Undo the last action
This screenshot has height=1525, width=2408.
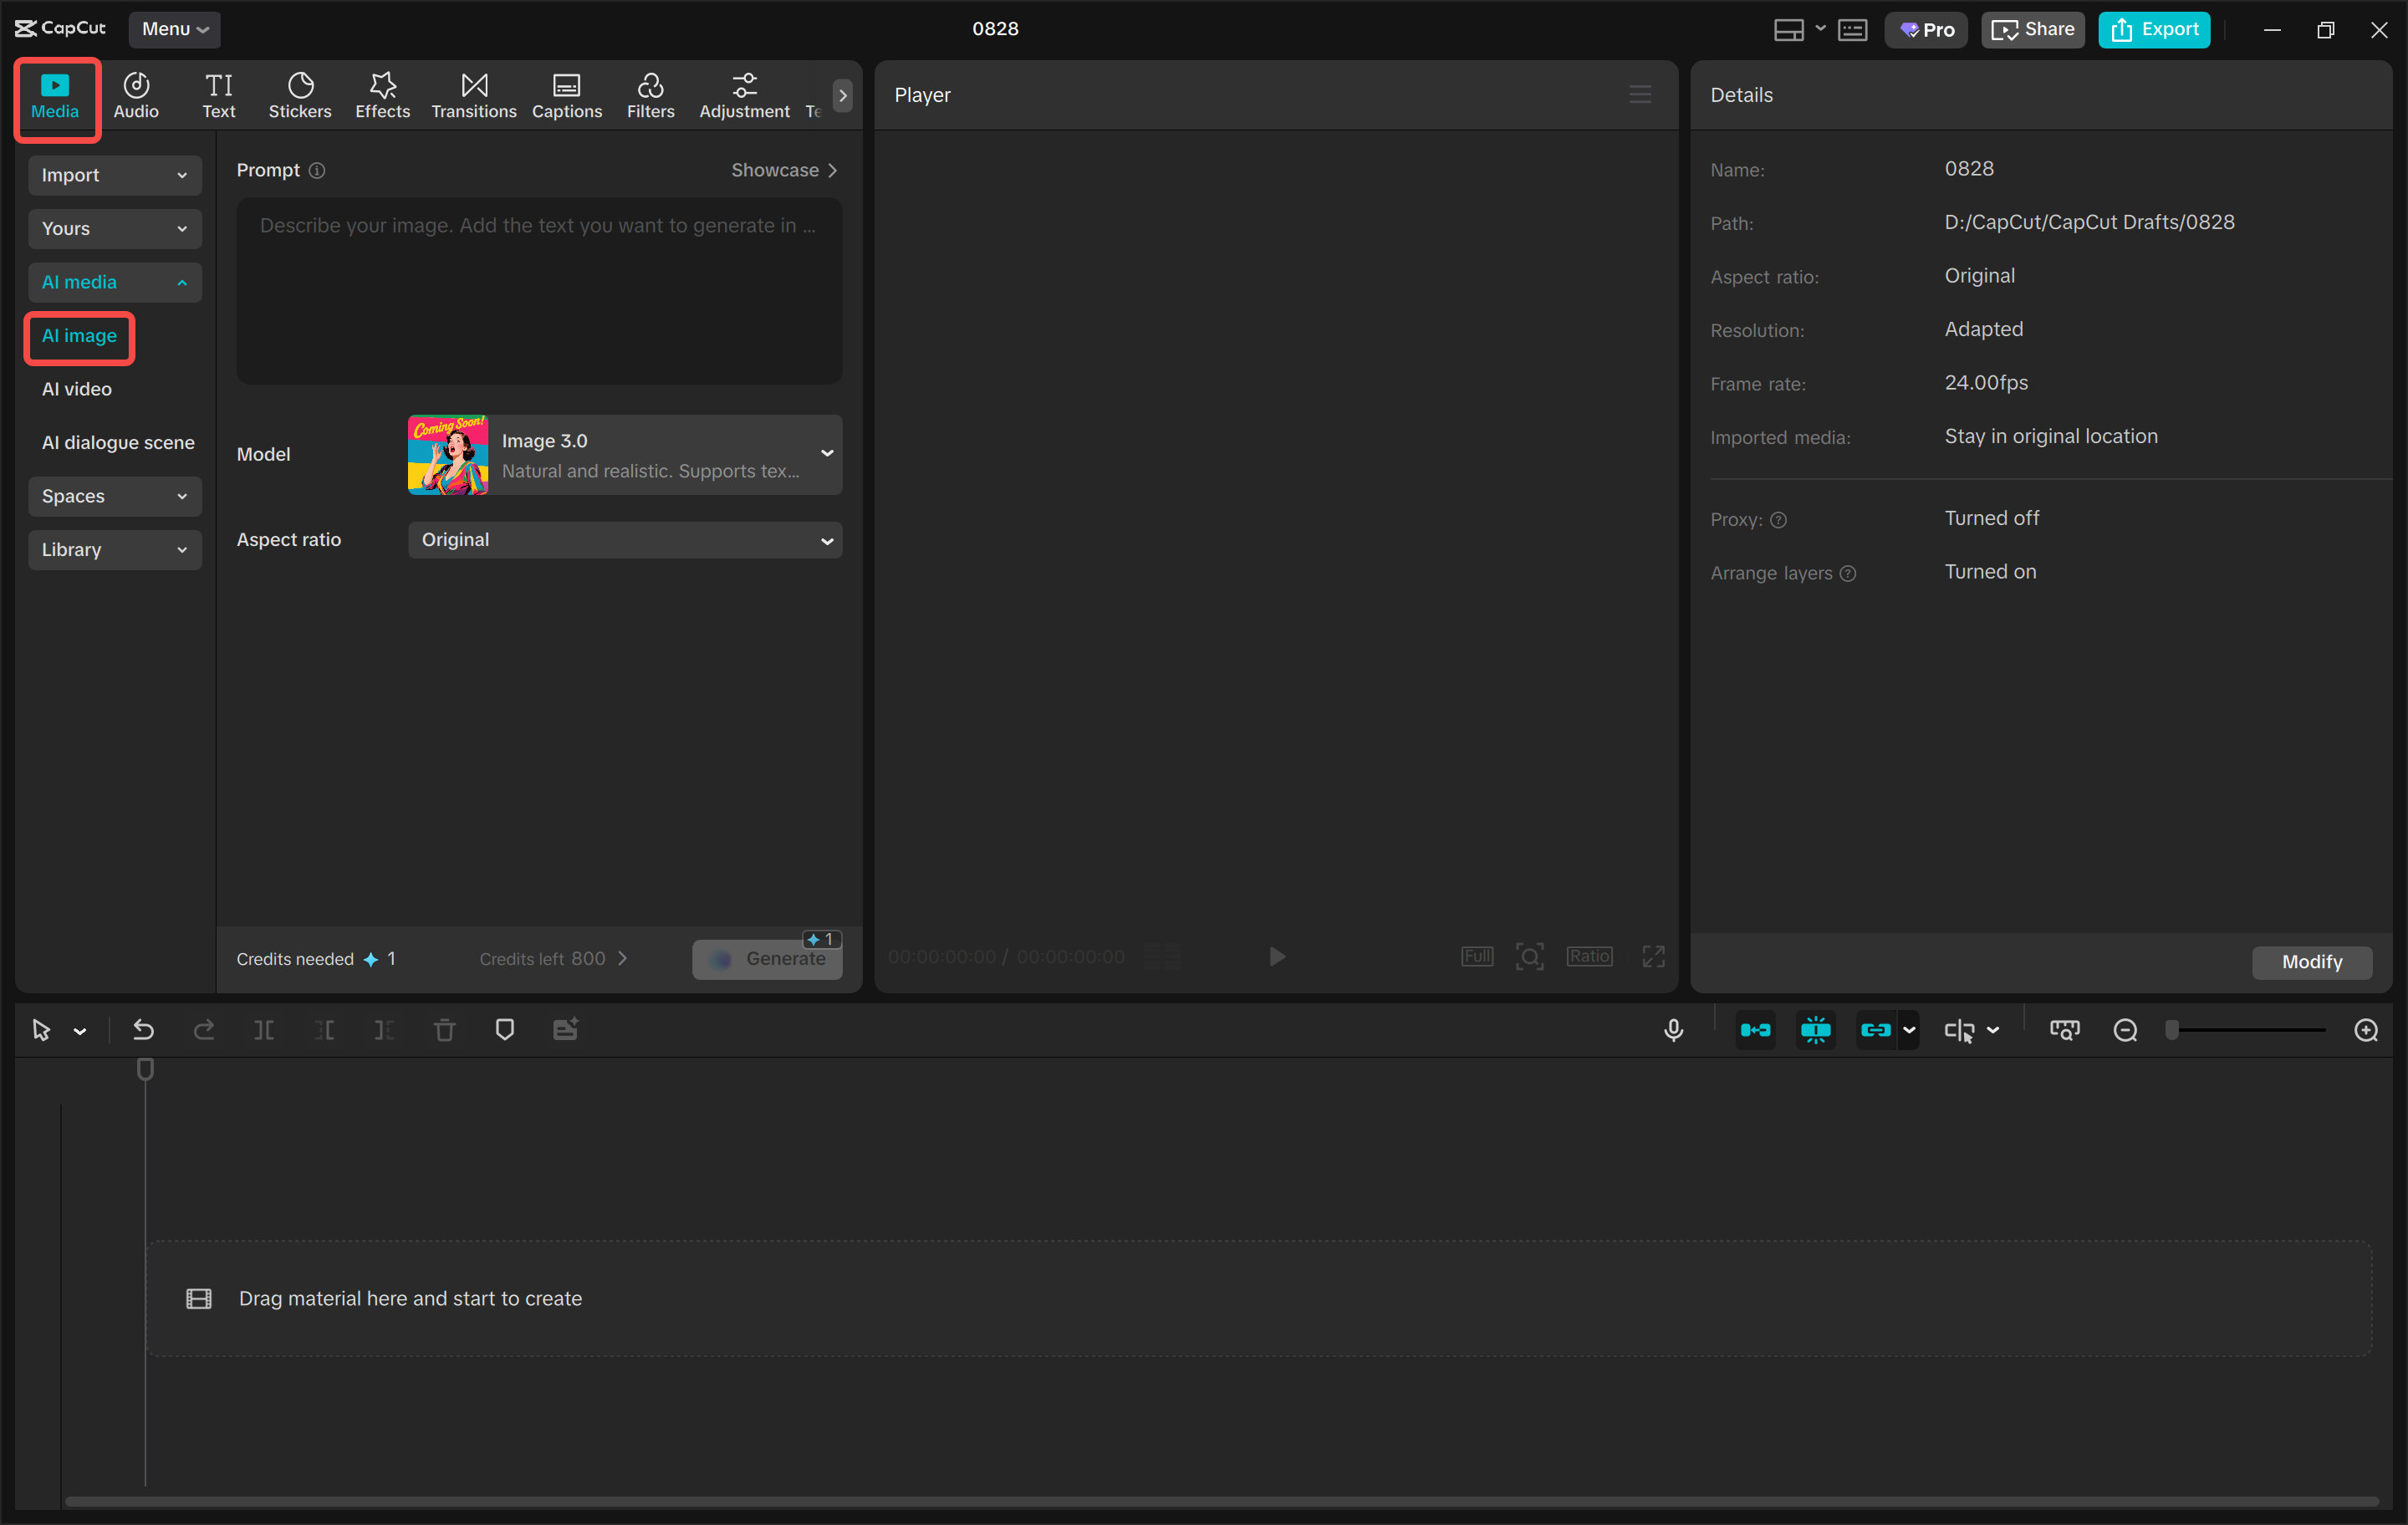click(x=143, y=1030)
